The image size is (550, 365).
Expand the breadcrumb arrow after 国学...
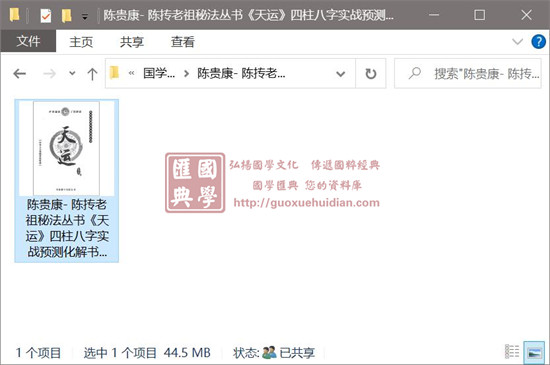tap(186, 74)
